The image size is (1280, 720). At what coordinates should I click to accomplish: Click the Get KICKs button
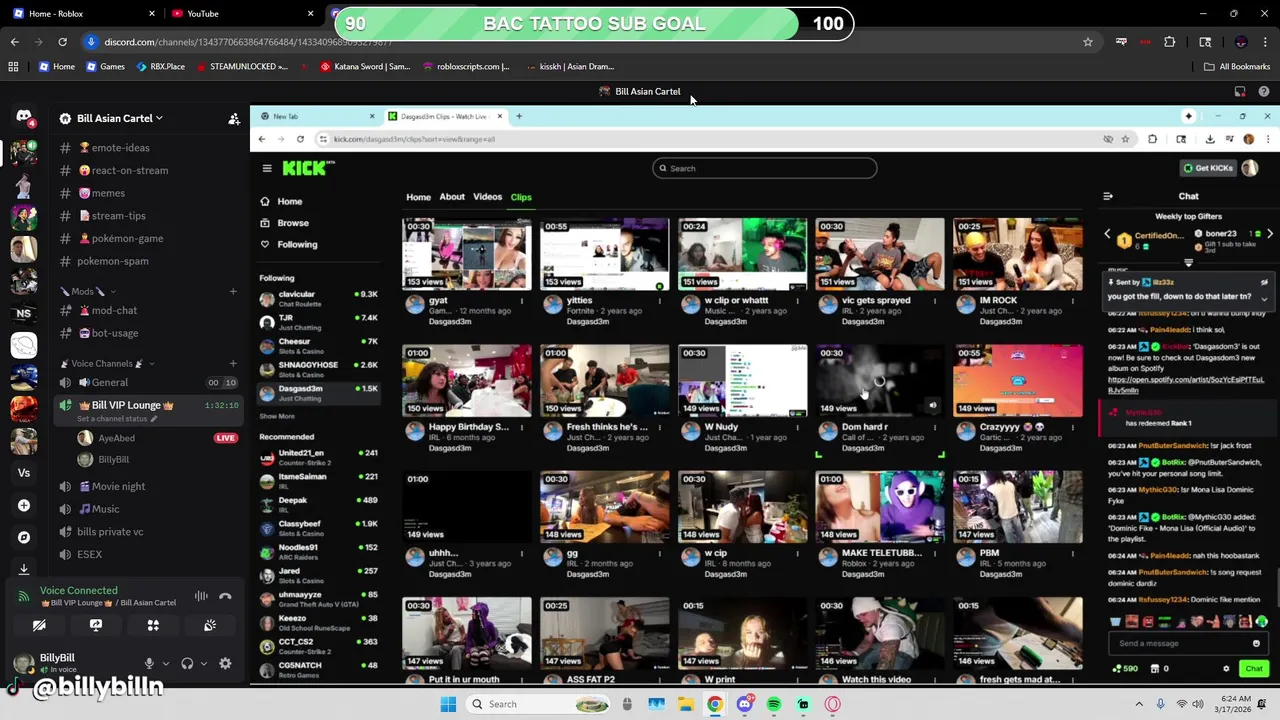[1208, 168]
